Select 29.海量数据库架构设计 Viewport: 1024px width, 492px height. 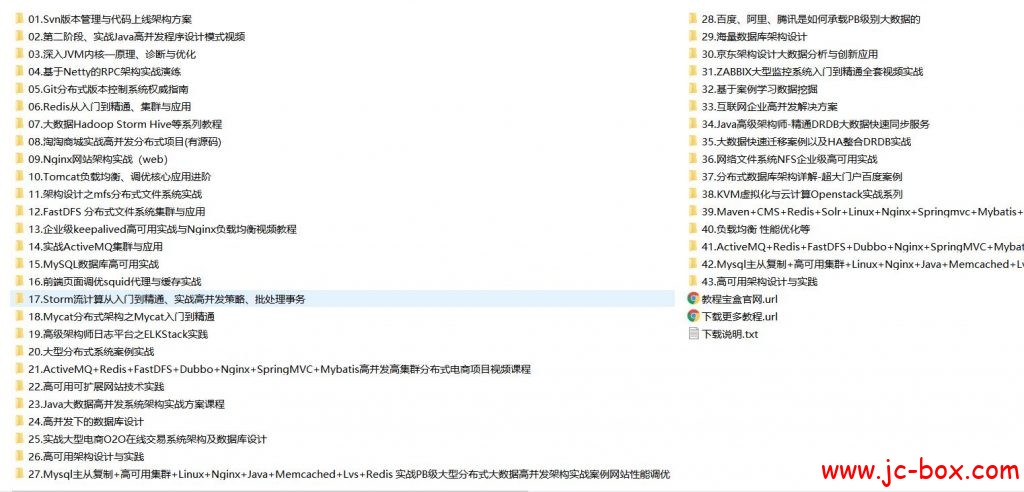[x=754, y=37]
